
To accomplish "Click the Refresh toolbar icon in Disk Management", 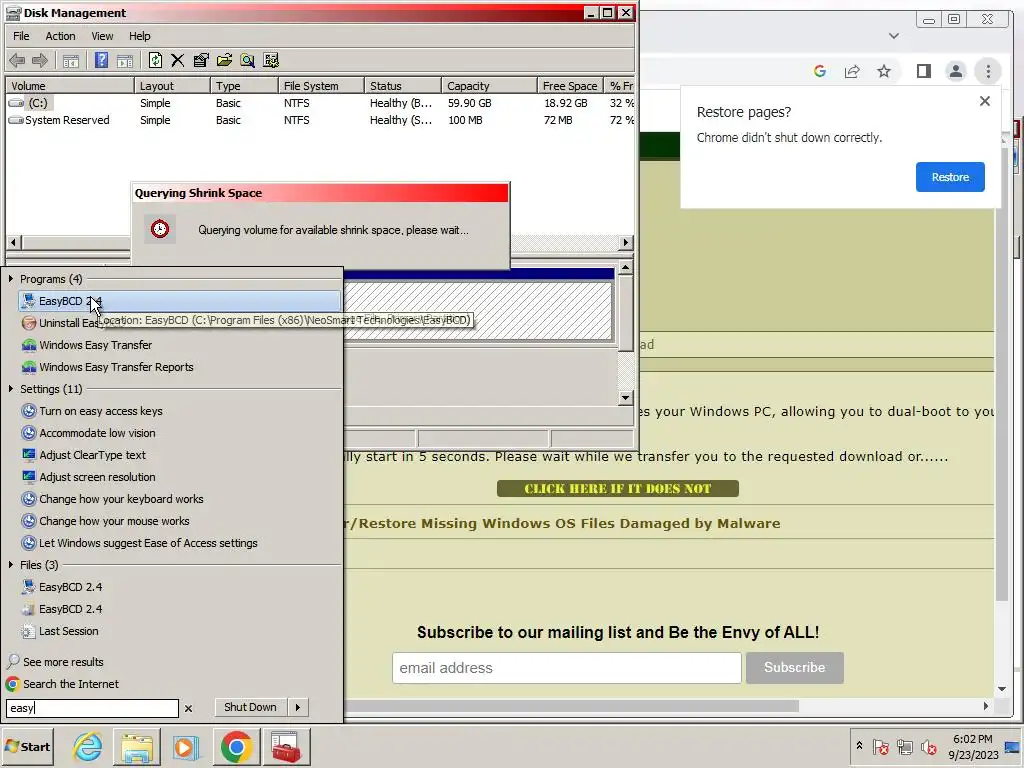I will tap(155, 61).
